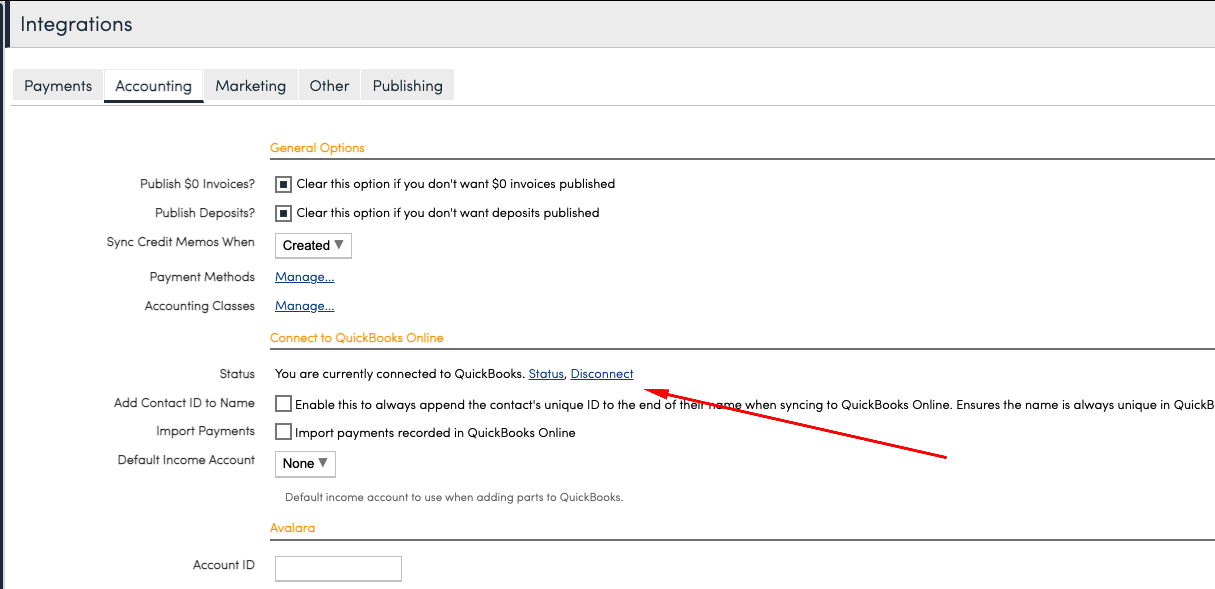Open Manage link for Accounting Classes
This screenshot has height=589, width=1215.
click(304, 306)
